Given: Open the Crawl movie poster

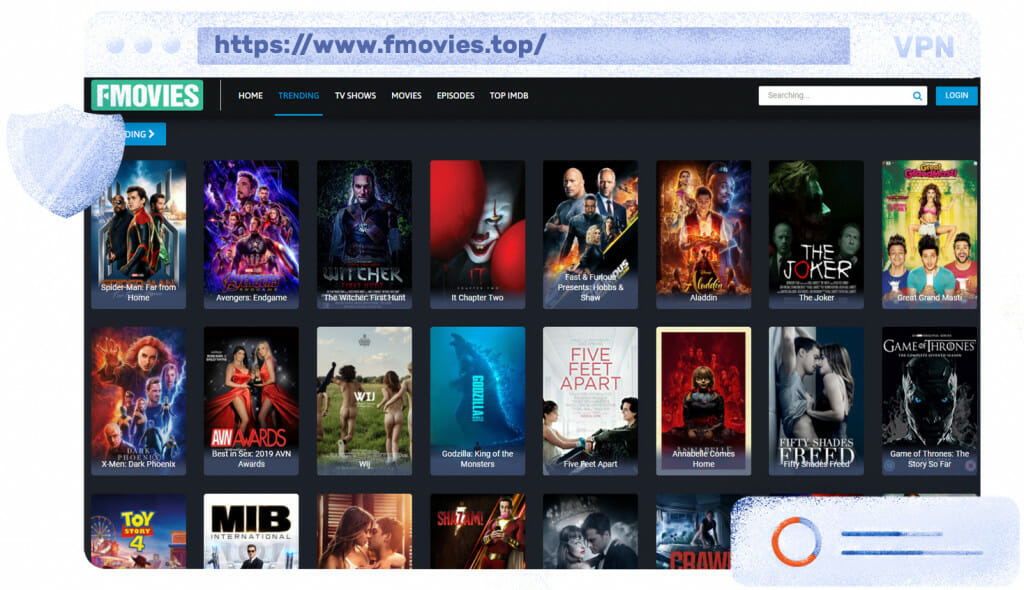Looking at the screenshot, I should tap(694, 531).
